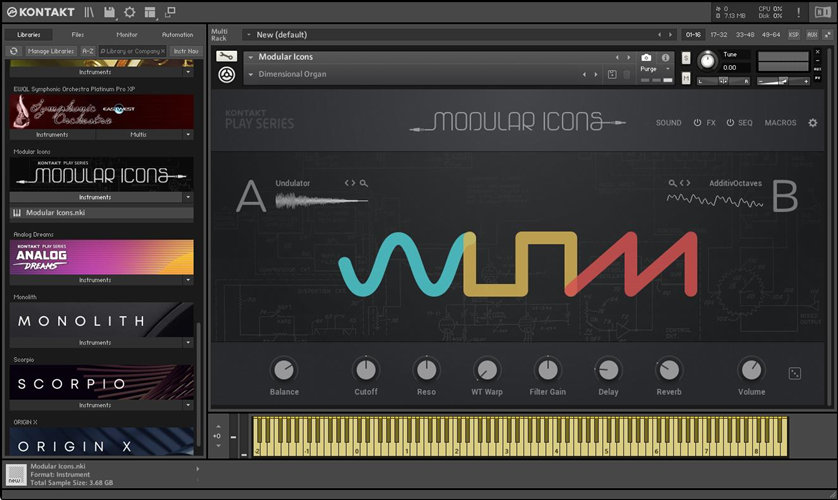Switch to the Files tab
Image resolution: width=838 pixels, height=500 pixels.
[78, 35]
